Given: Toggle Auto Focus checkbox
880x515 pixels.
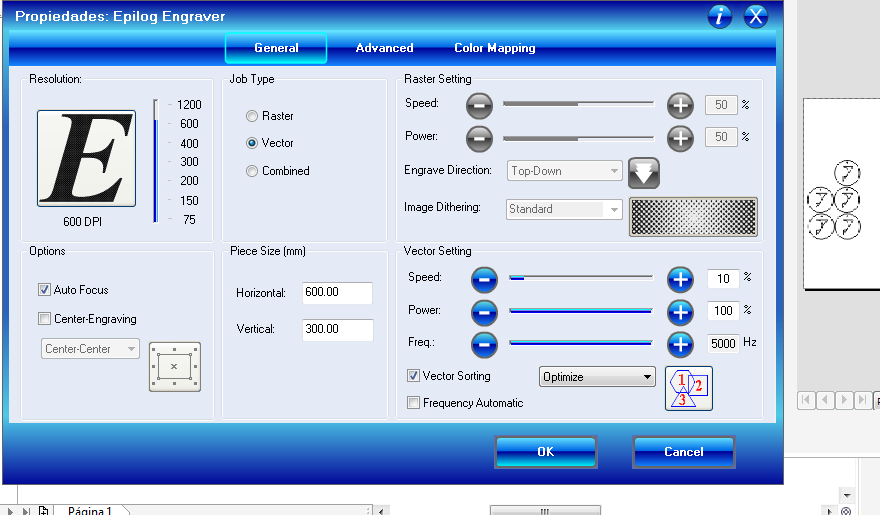Looking at the screenshot, I should coord(44,289).
